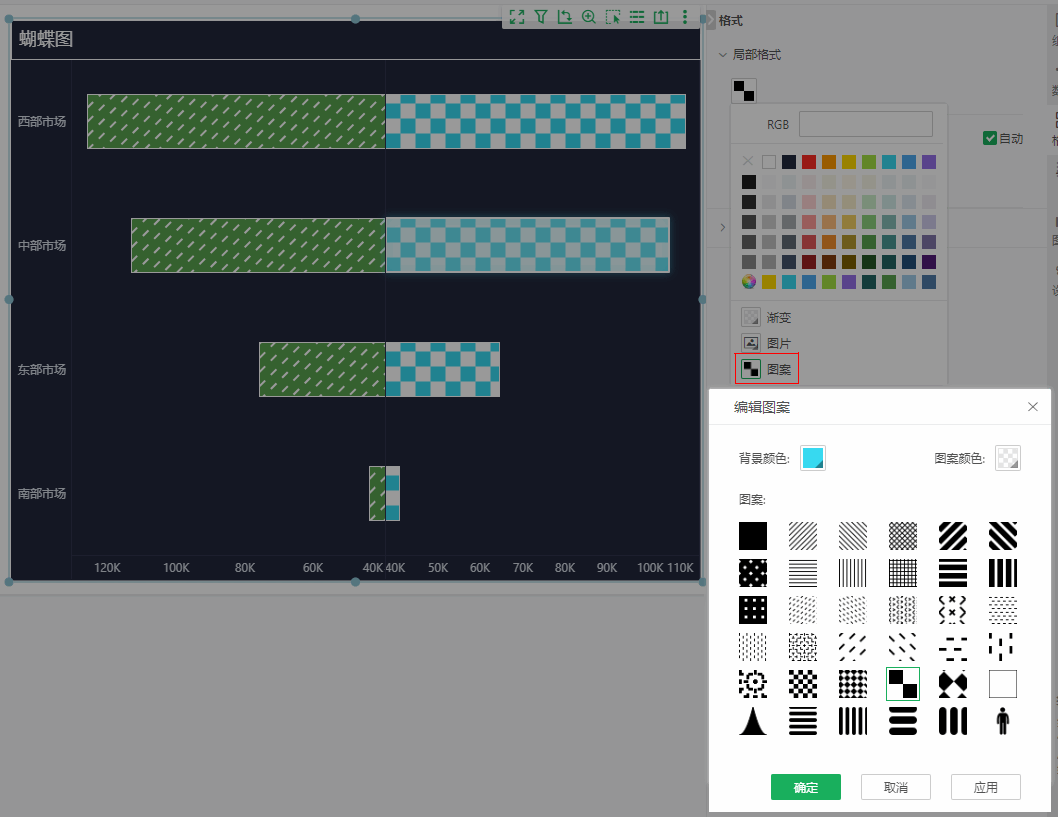Export the chart using the share icon
This screenshot has height=817, width=1058.
(661, 17)
